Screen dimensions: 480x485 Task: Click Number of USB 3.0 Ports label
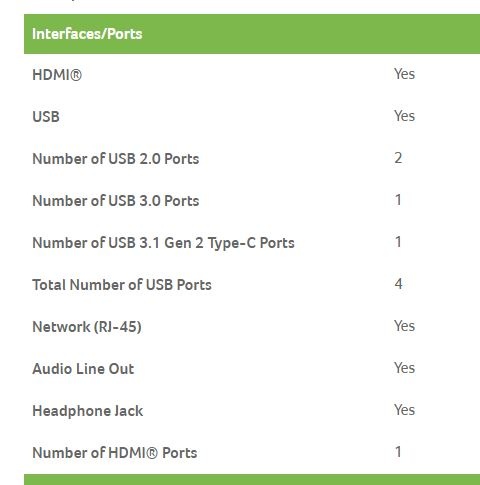(116, 201)
